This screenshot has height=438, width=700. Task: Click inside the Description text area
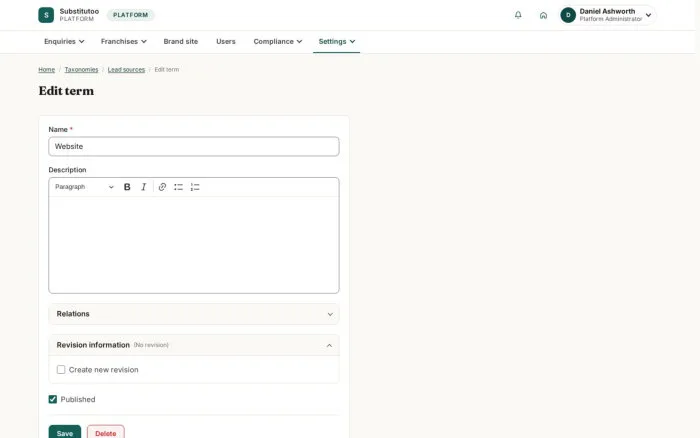(x=194, y=245)
